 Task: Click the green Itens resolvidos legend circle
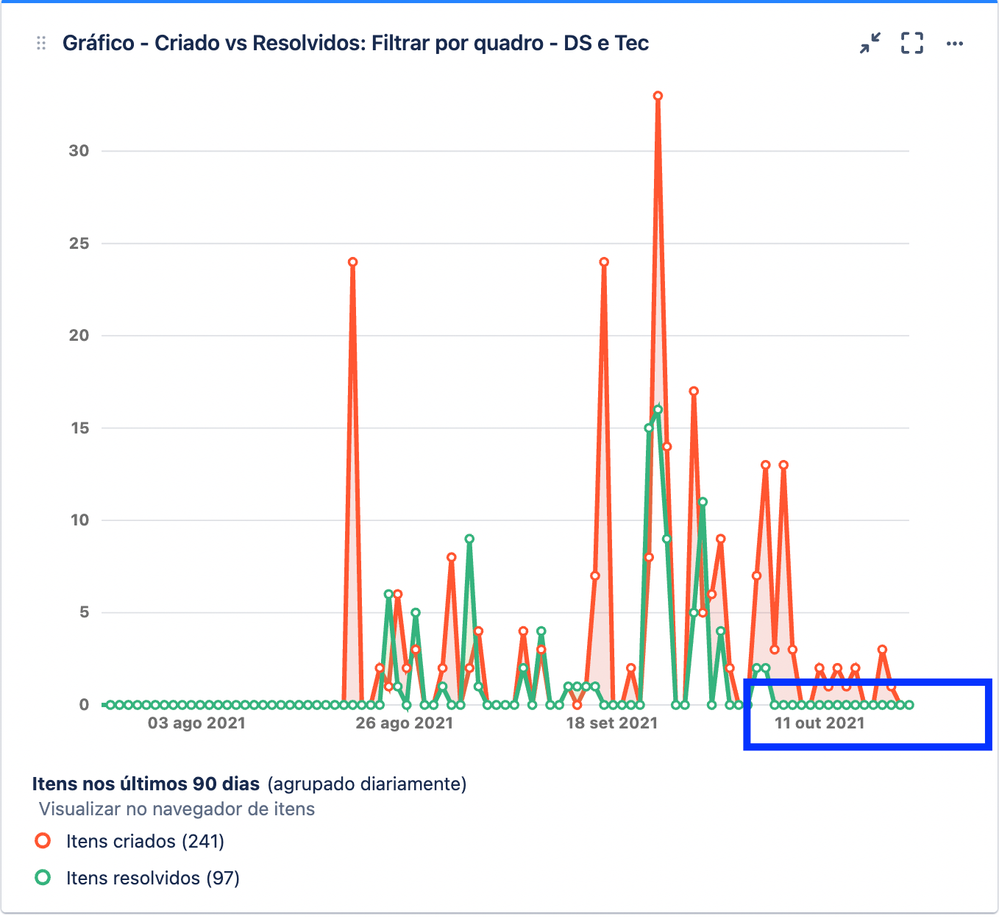coord(43,877)
